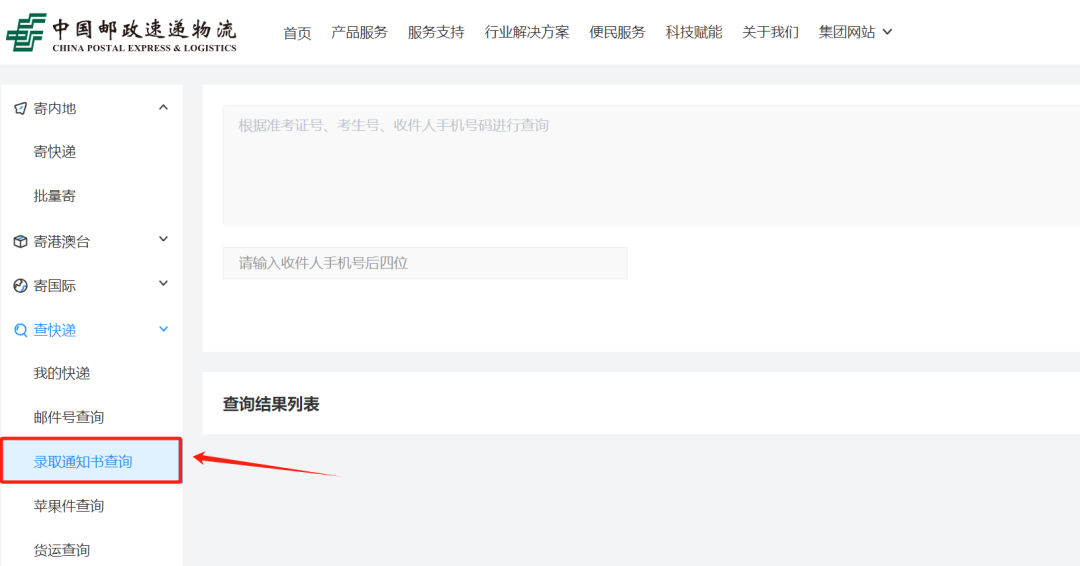The image size is (1080, 566).
Task: Expand the 寄国际 section chevron
Action: coord(163,284)
